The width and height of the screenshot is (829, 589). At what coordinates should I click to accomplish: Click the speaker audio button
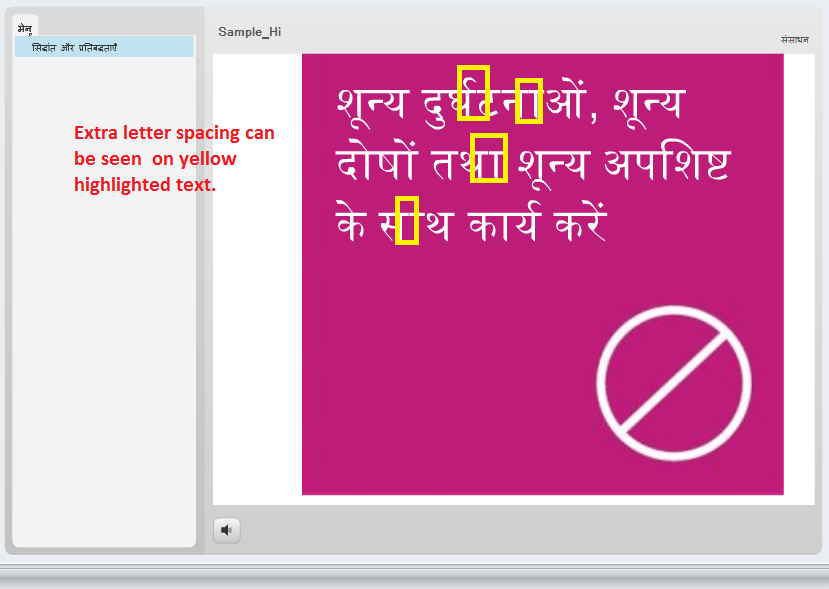coord(227,530)
